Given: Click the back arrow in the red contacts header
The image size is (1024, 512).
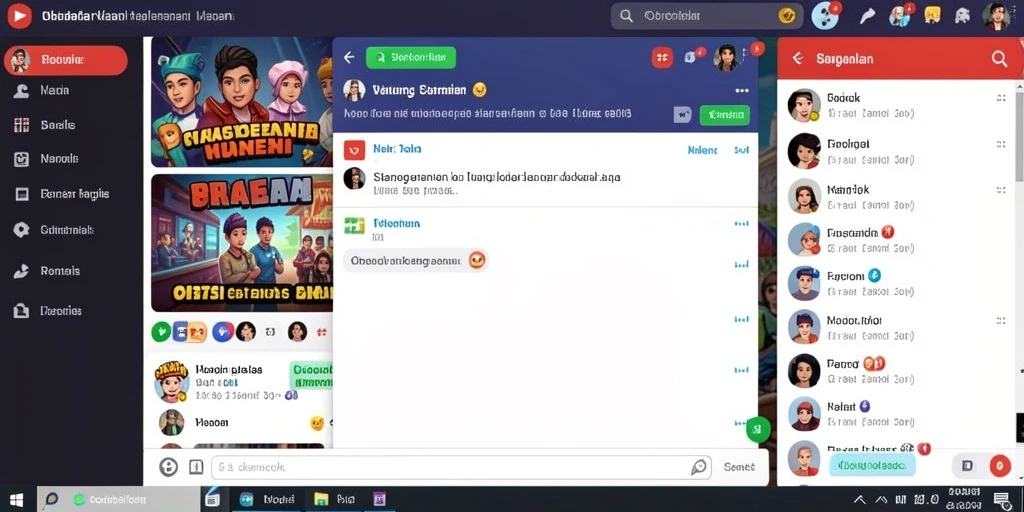Looking at the screenshot, I should pos(797,59).
